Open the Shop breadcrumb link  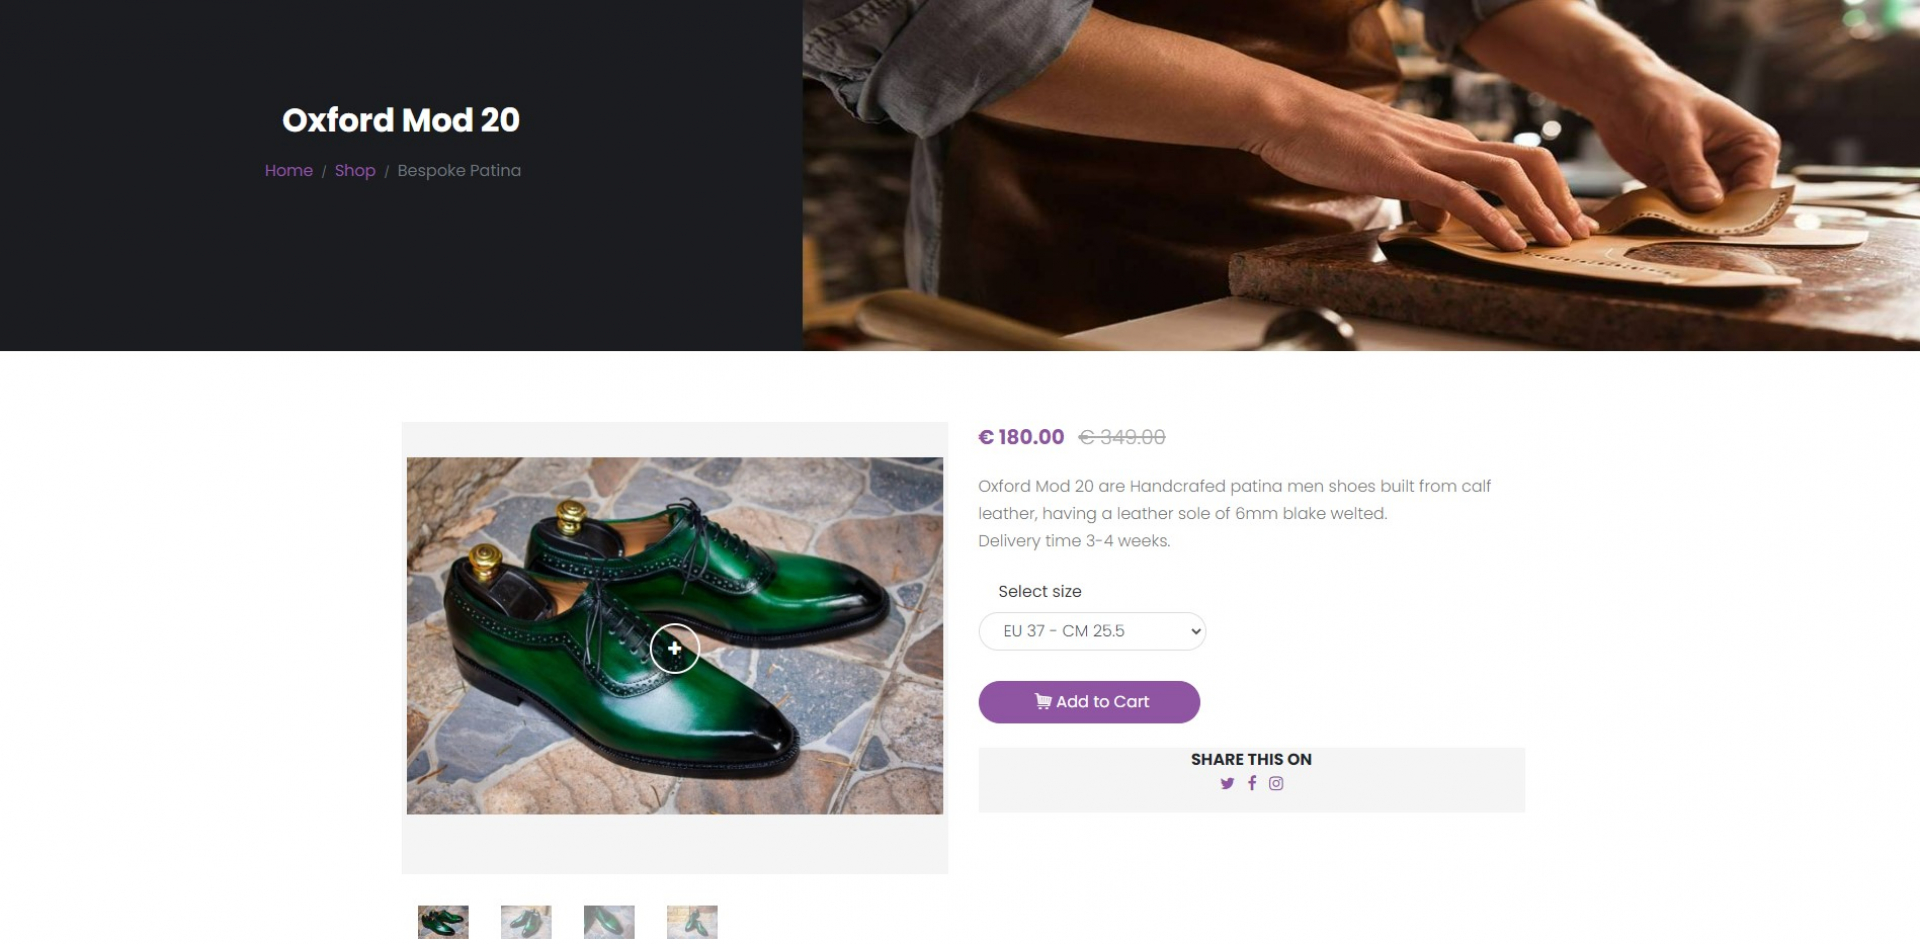(x=355, y=171)
